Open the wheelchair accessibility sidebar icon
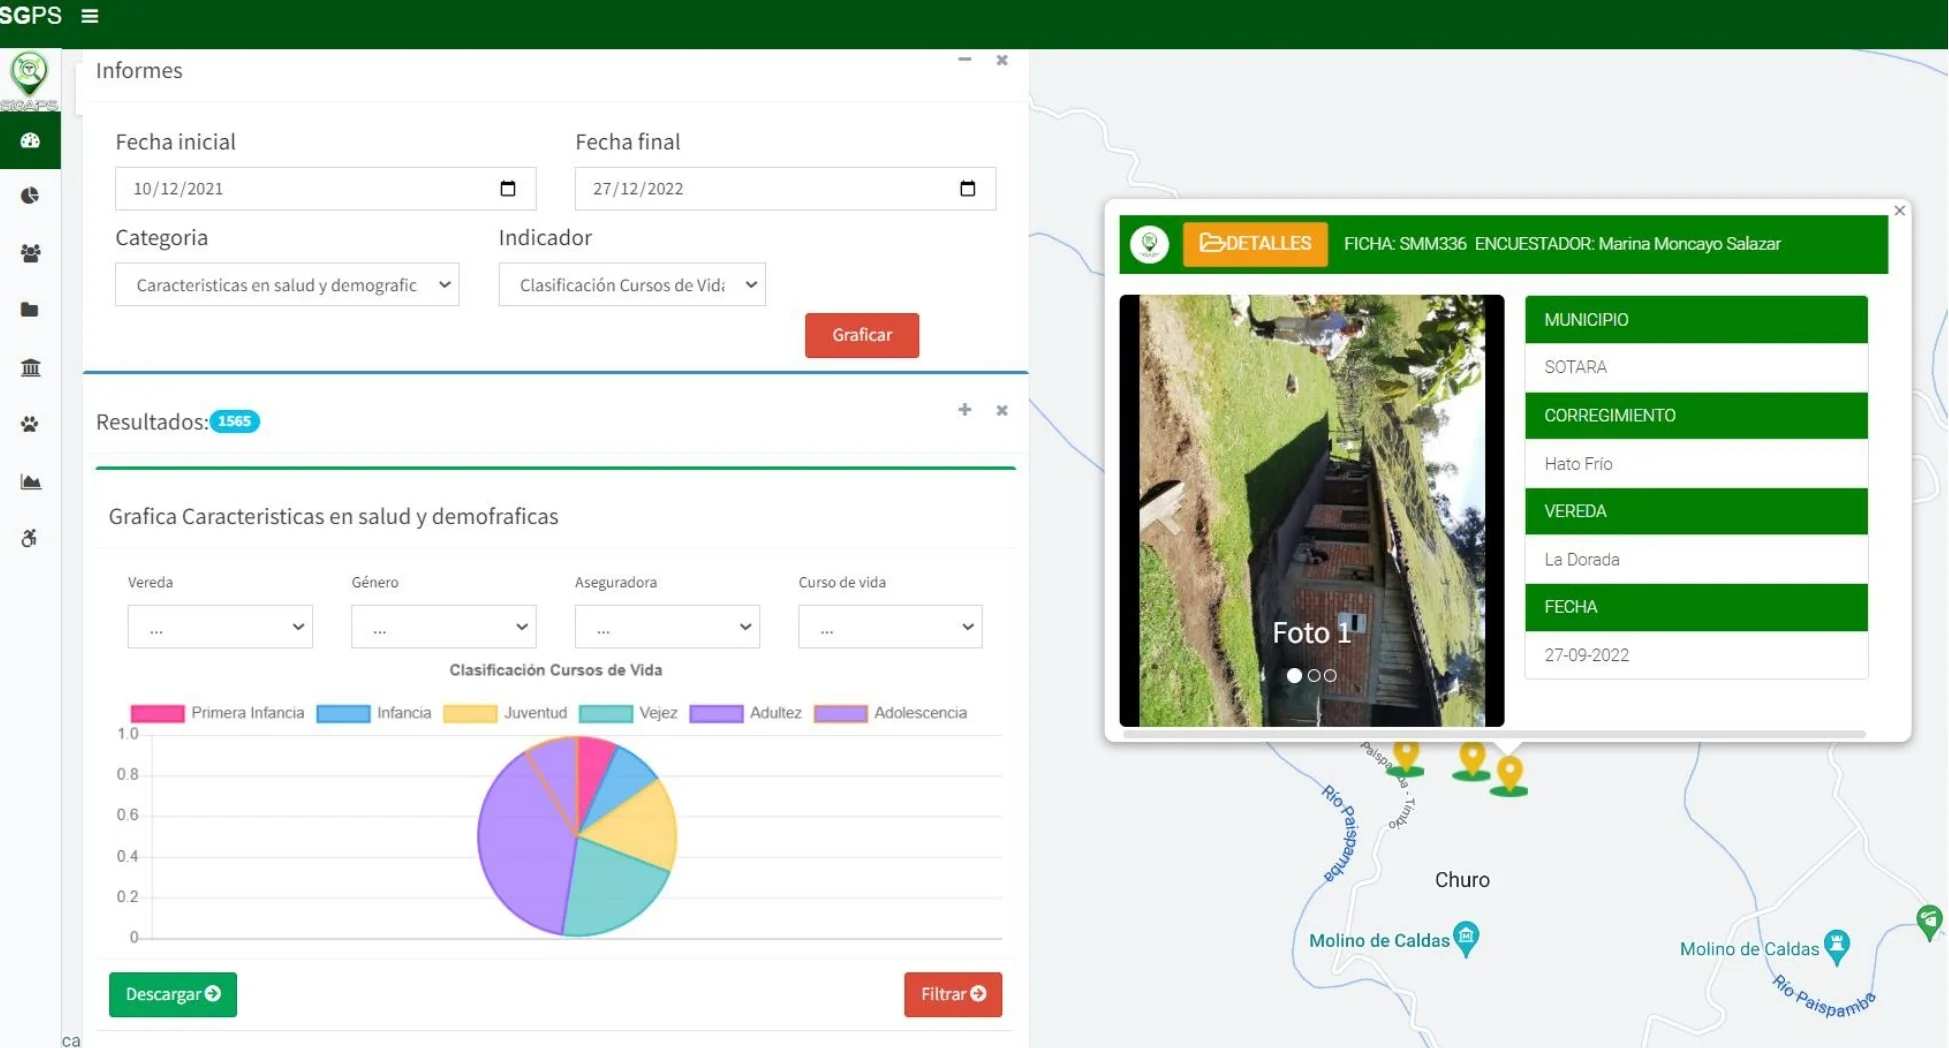Screen dimensions: 1949x1048 [x=30, y=538]
